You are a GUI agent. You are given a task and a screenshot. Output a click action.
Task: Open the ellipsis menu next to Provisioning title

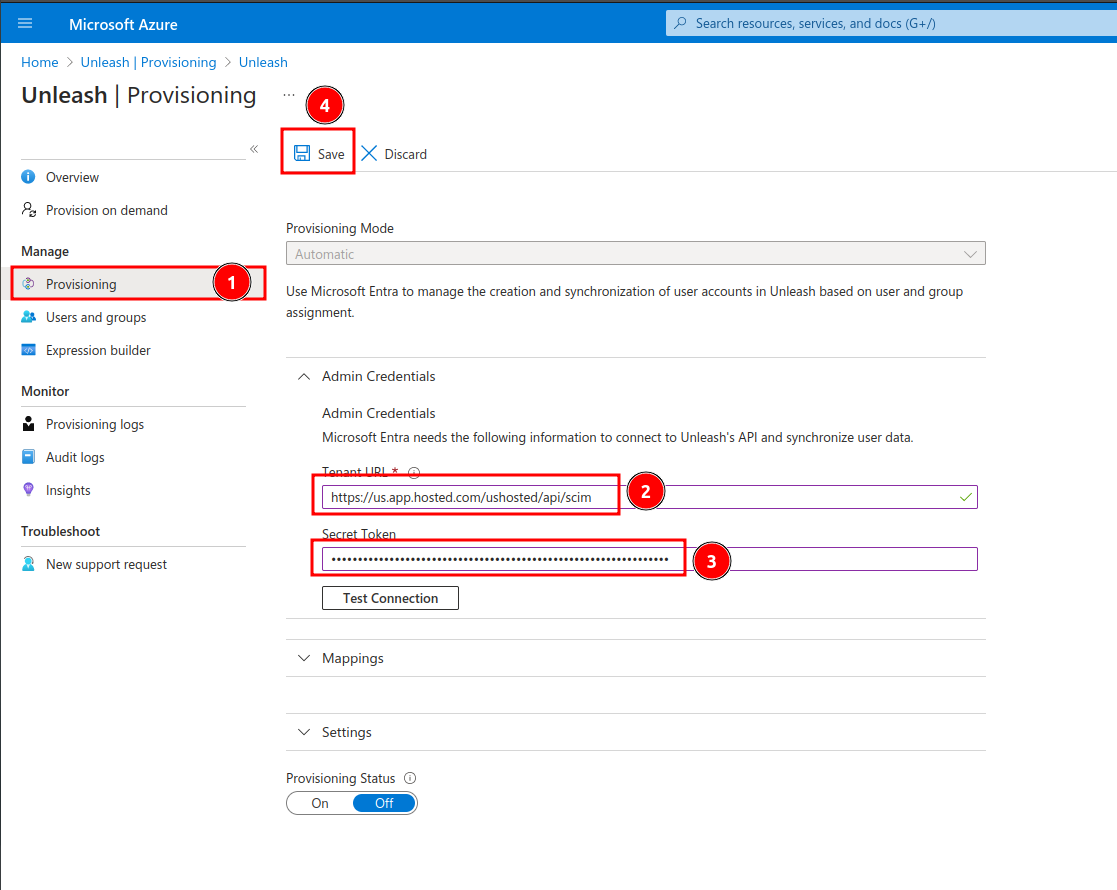click(x=289, y=92)
